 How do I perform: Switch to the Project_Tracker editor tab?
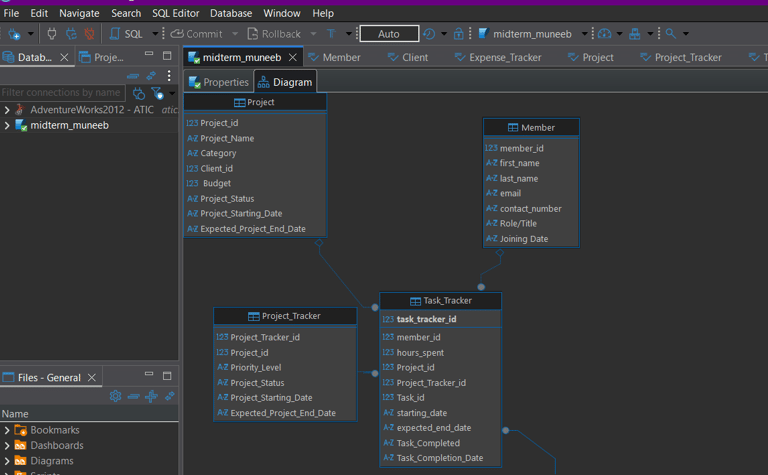pyautogui.click(x=681, y=57)
